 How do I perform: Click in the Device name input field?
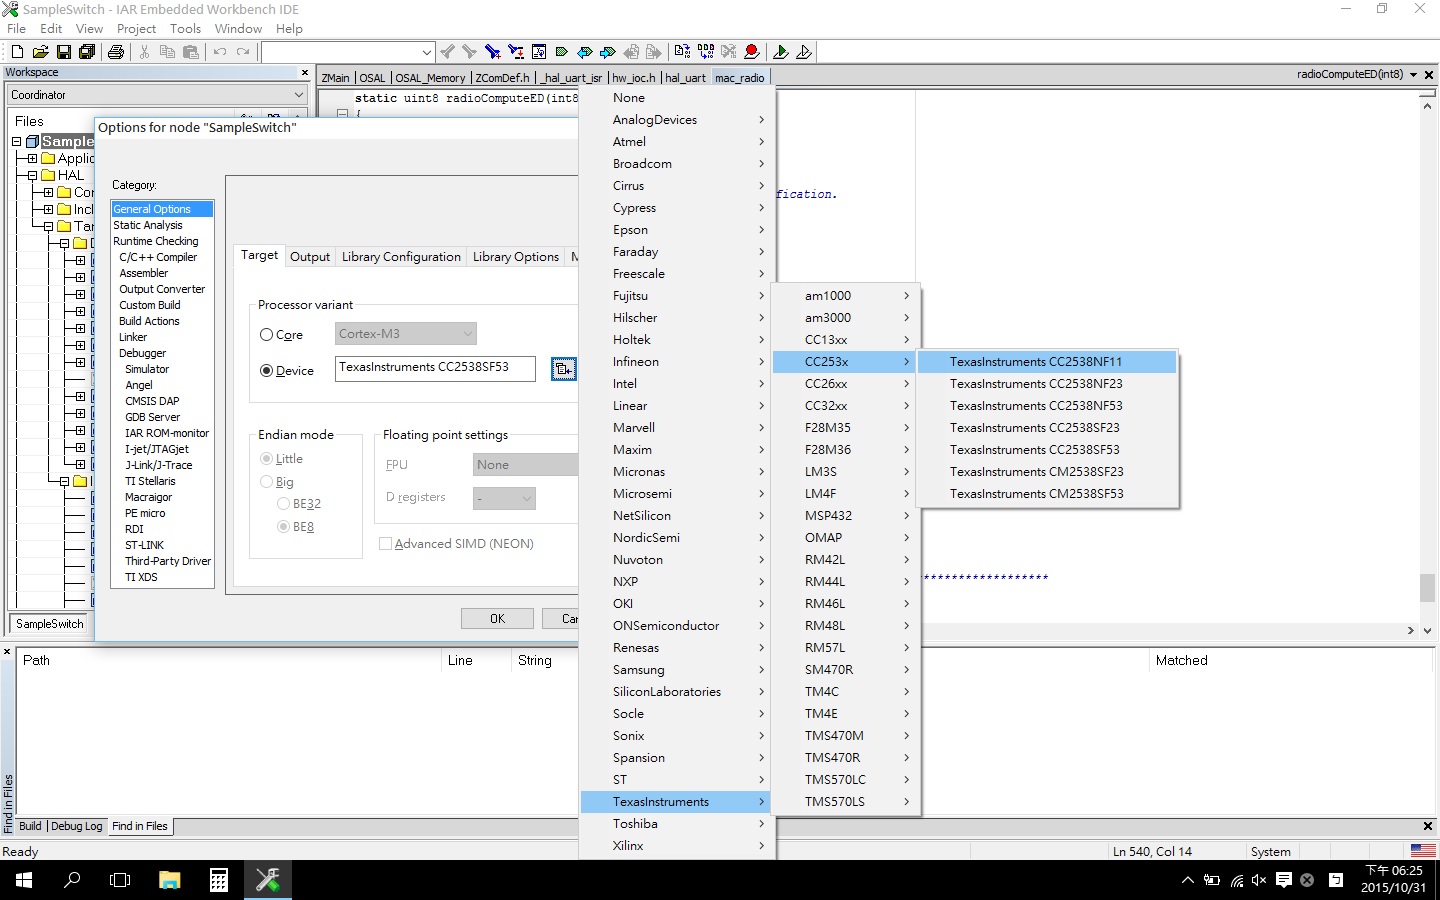pos(435,369)
